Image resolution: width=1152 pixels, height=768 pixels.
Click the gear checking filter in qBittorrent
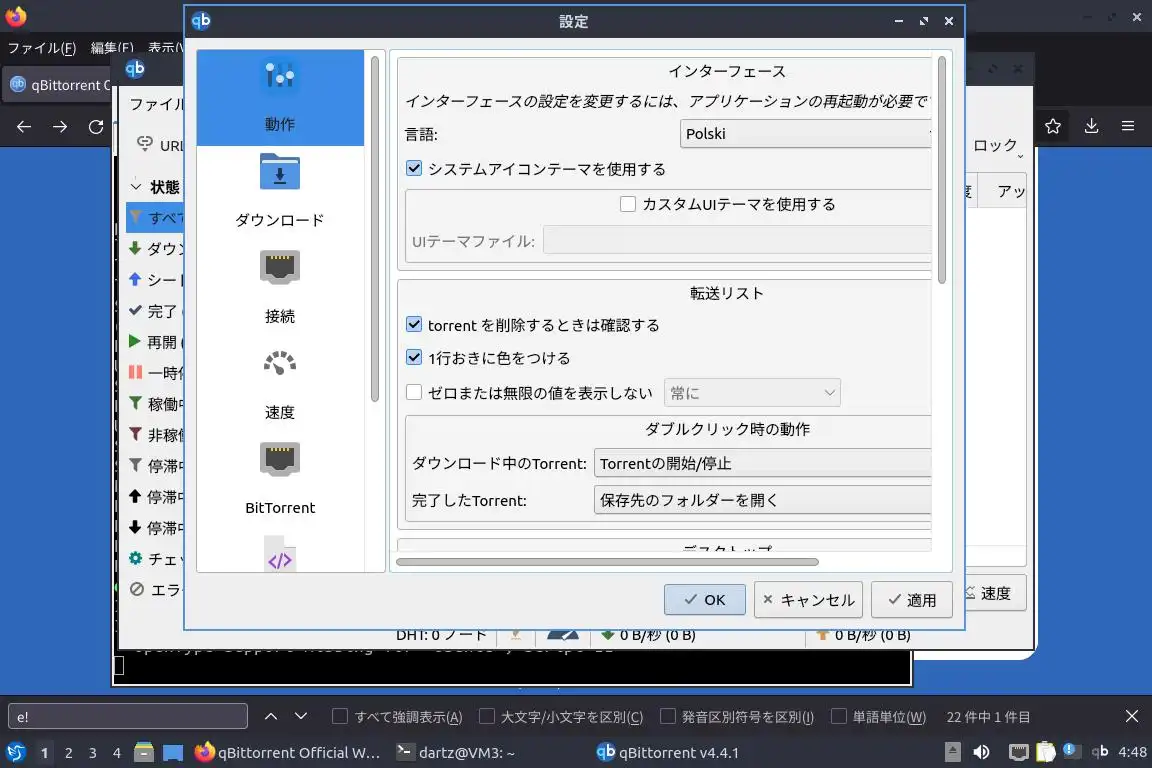pyautogui.click(x=135, y=558)
